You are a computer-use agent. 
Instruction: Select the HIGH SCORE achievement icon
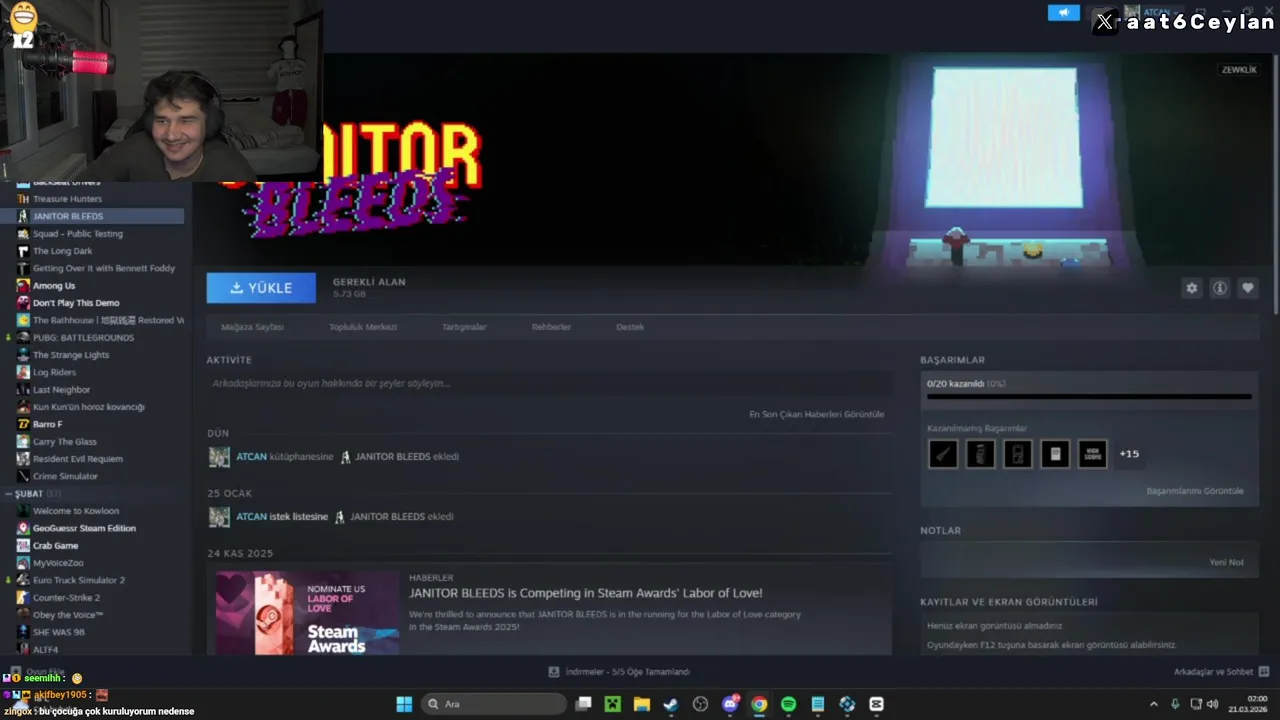tap(1092, 454)
